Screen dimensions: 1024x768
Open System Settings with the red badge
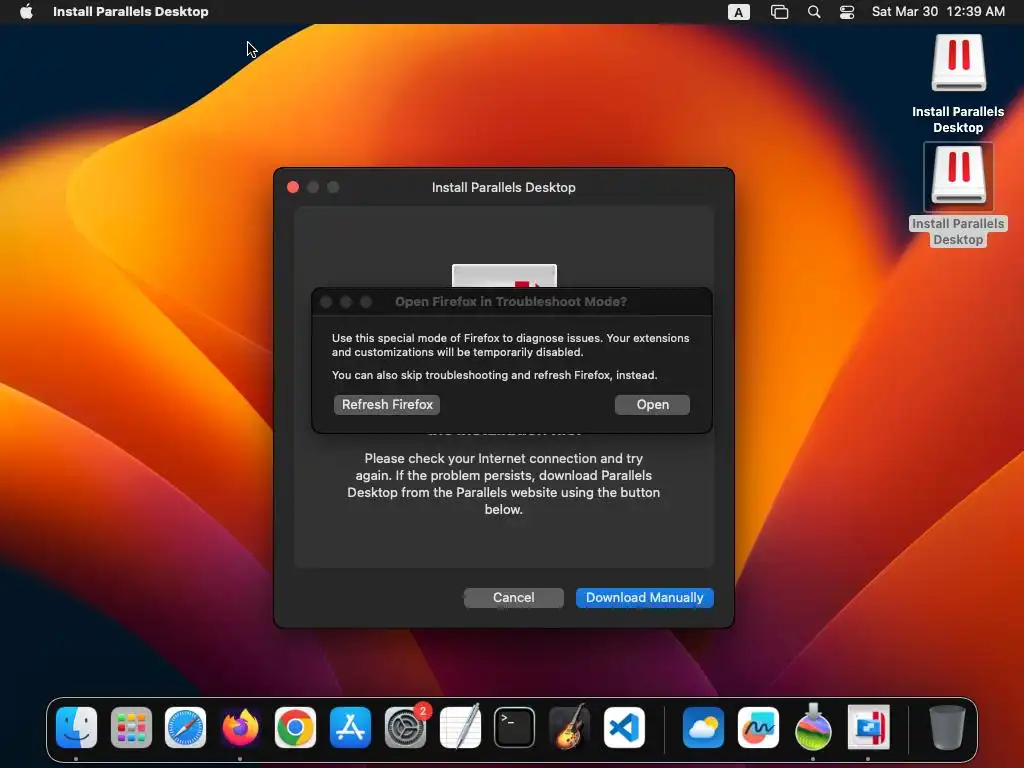405,727
